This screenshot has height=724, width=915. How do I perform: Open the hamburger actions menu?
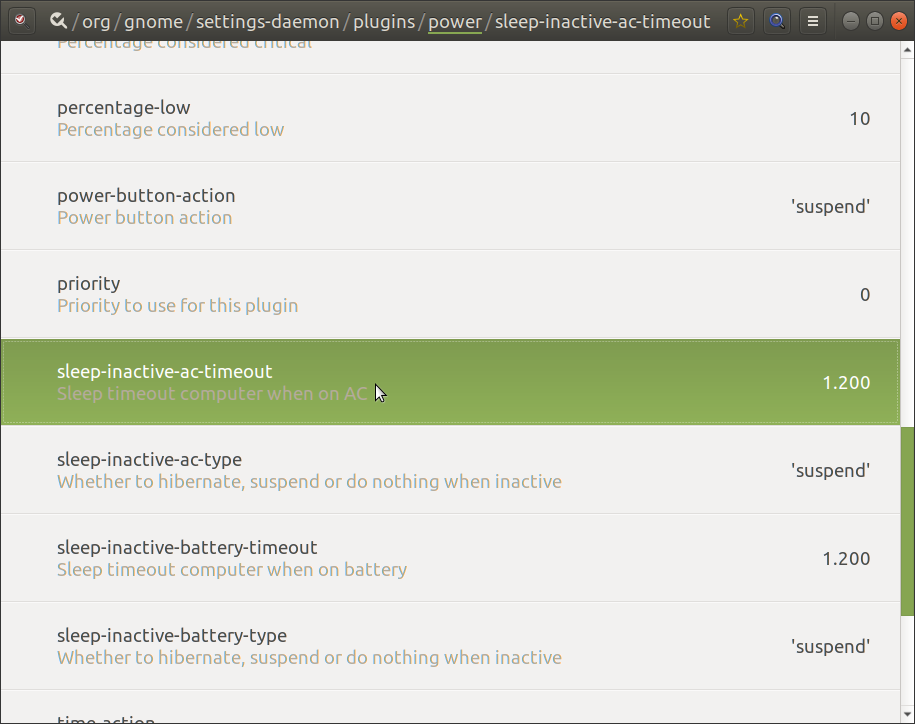tap(813, 21)
